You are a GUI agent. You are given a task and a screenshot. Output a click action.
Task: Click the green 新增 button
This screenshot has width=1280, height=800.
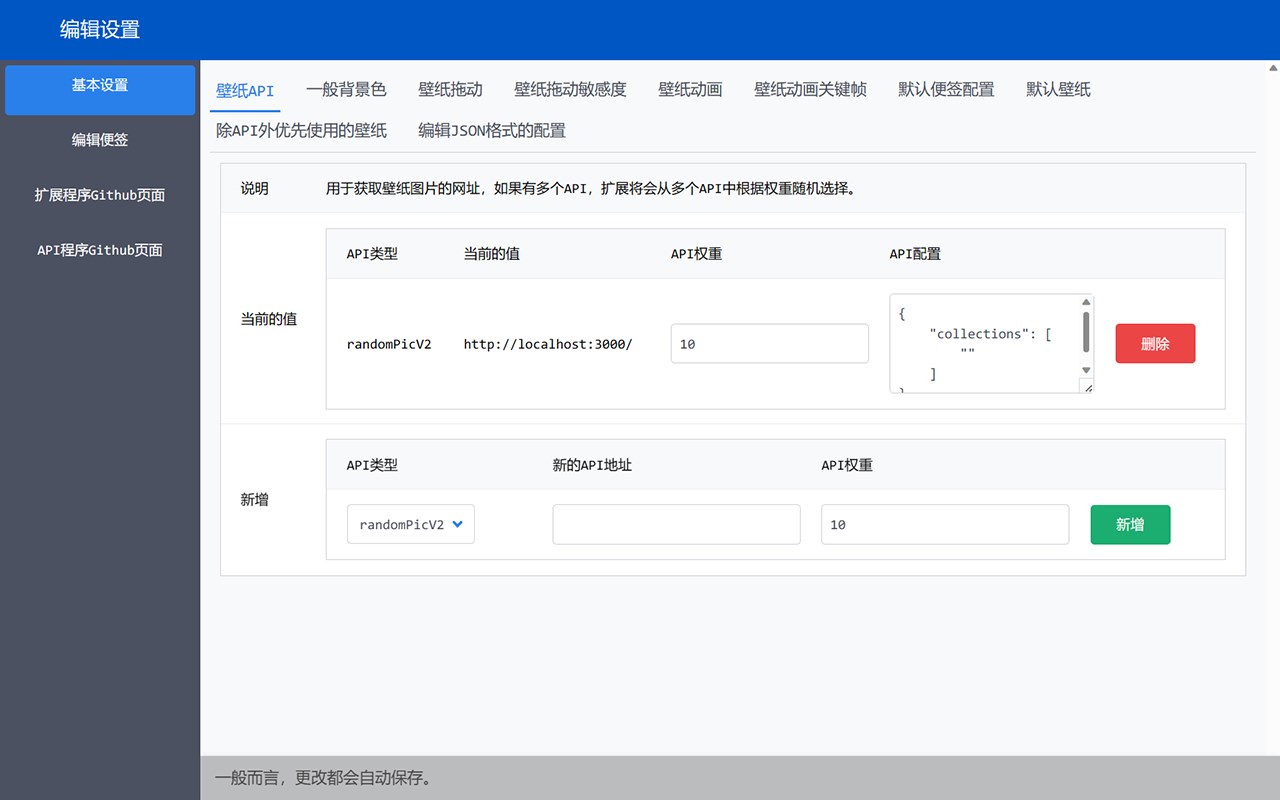(x=1130, y=525)
